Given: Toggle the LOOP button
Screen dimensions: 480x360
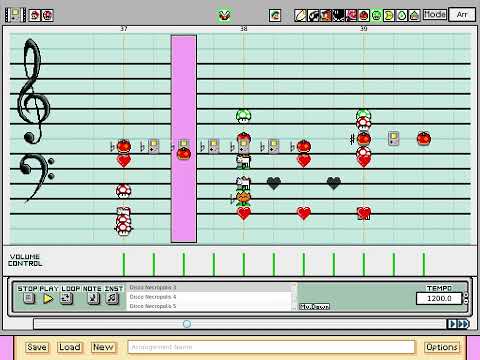Looking at the screenshot, I should 66,298.
